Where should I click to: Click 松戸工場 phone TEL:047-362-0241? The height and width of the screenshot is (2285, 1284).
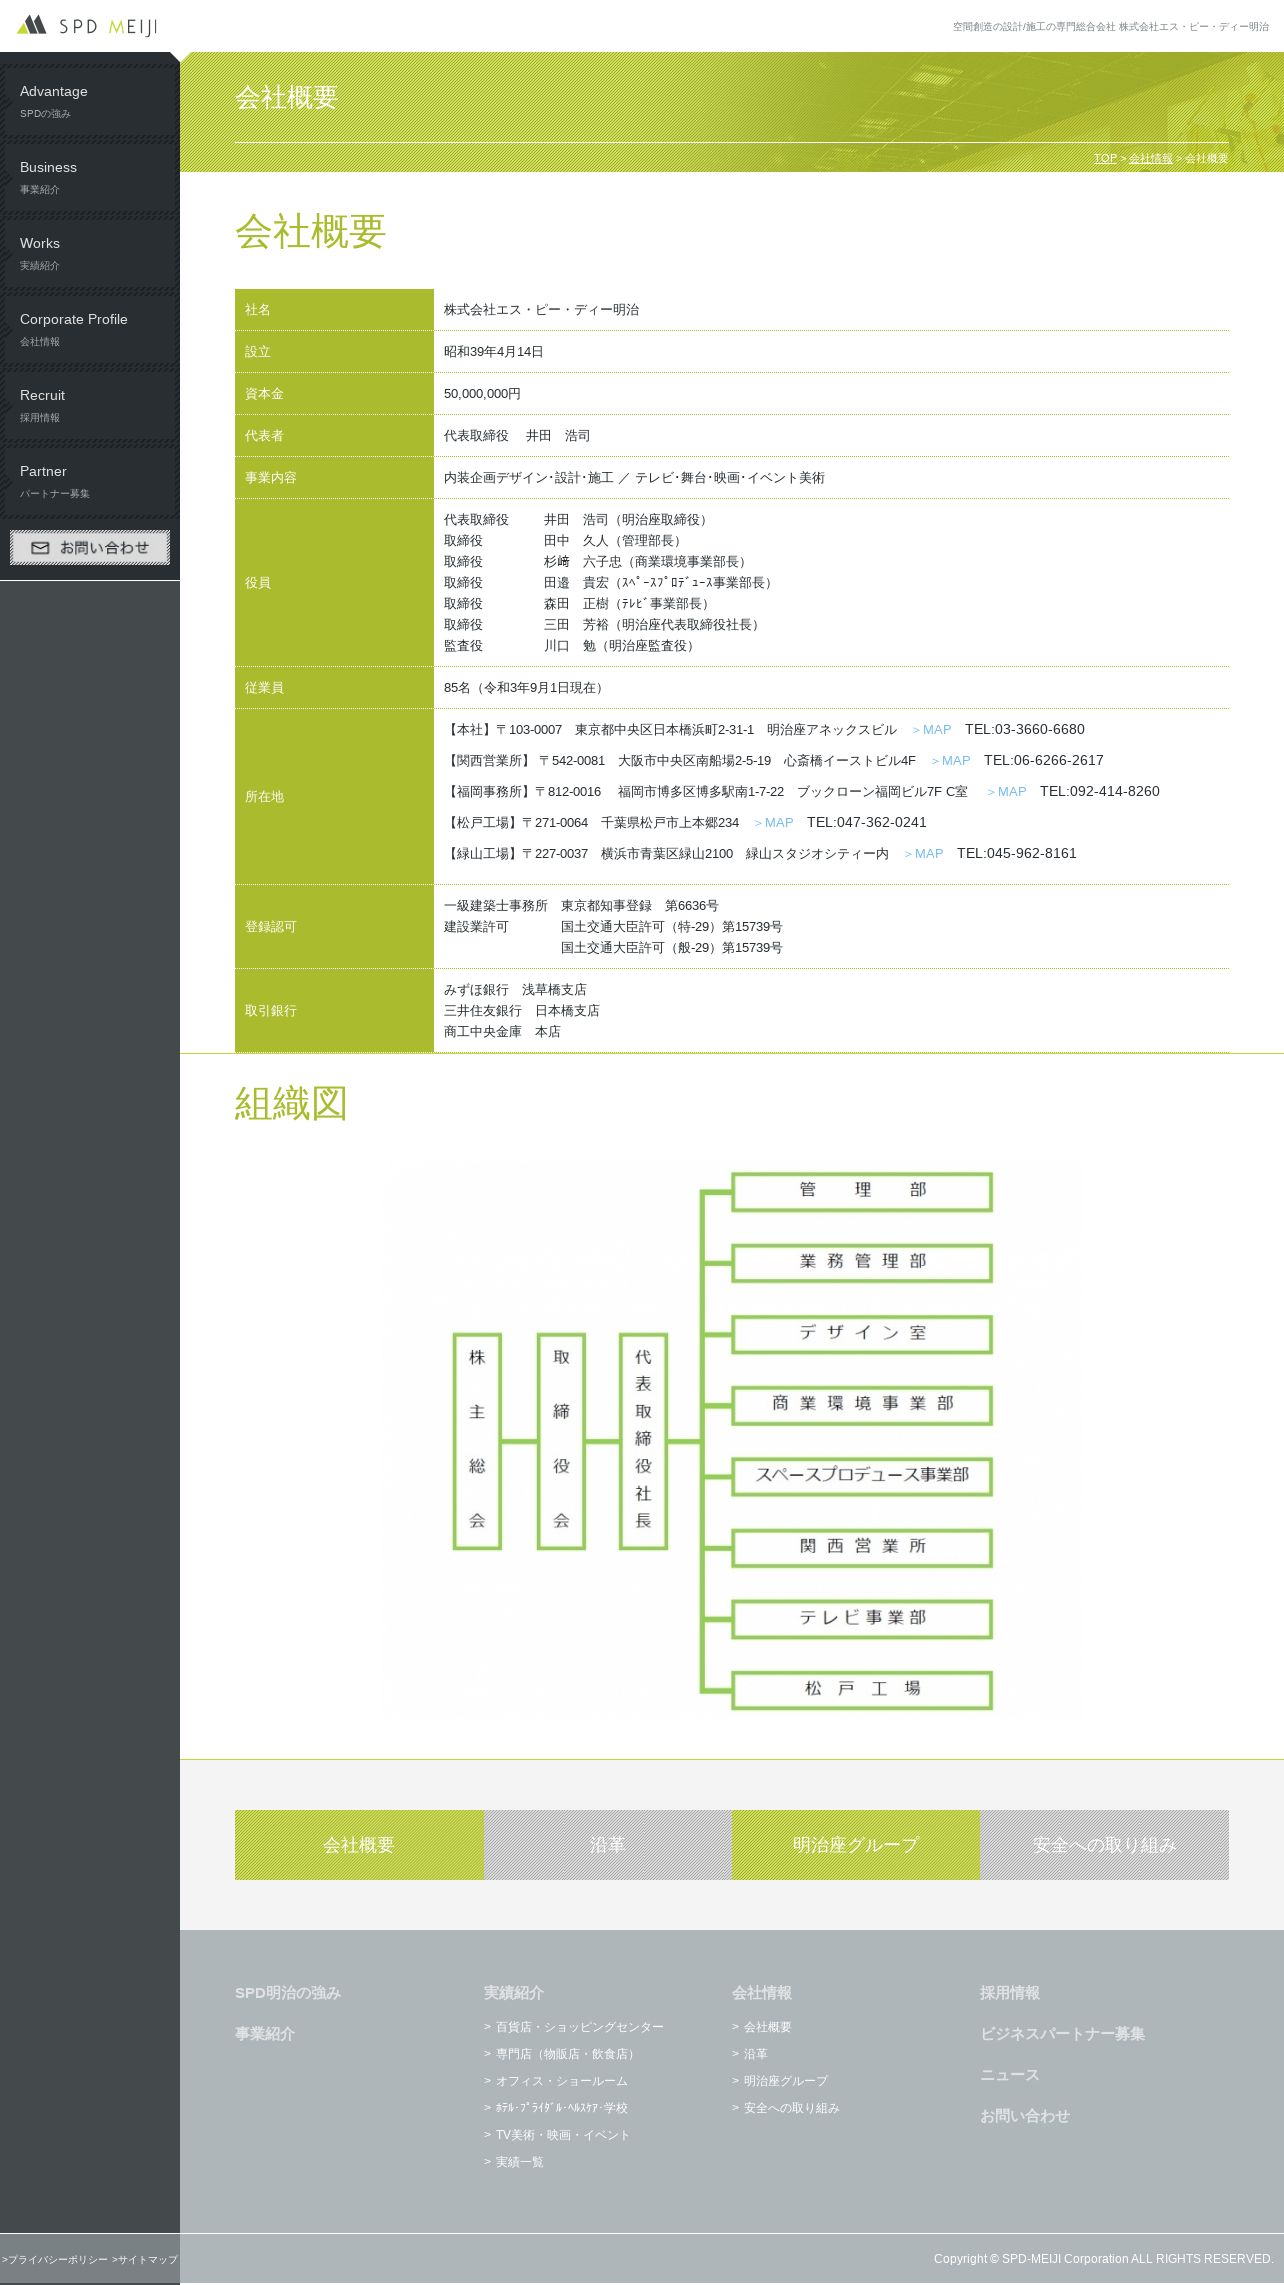[x=867, y=823]
